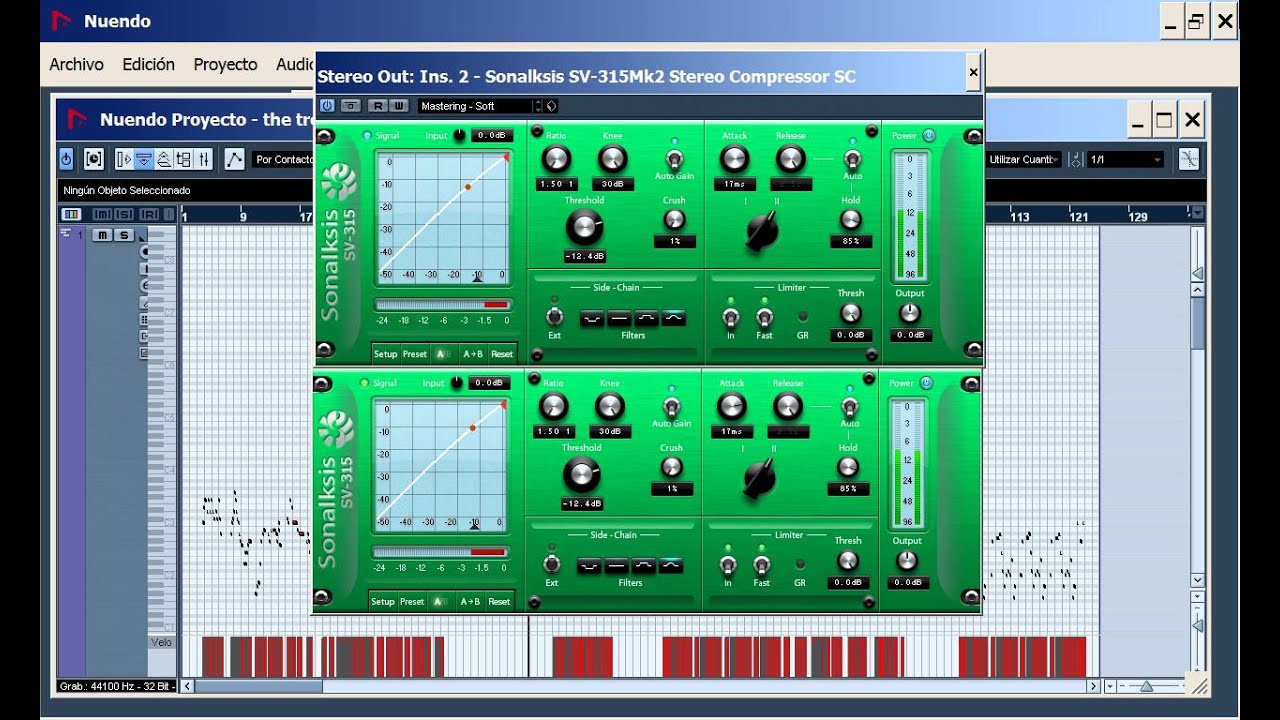Select fourth Side-Chain filter shape in upper panel
This screenshot has width=1280, height=720.
pyautogui.click(x=672, y=319)
